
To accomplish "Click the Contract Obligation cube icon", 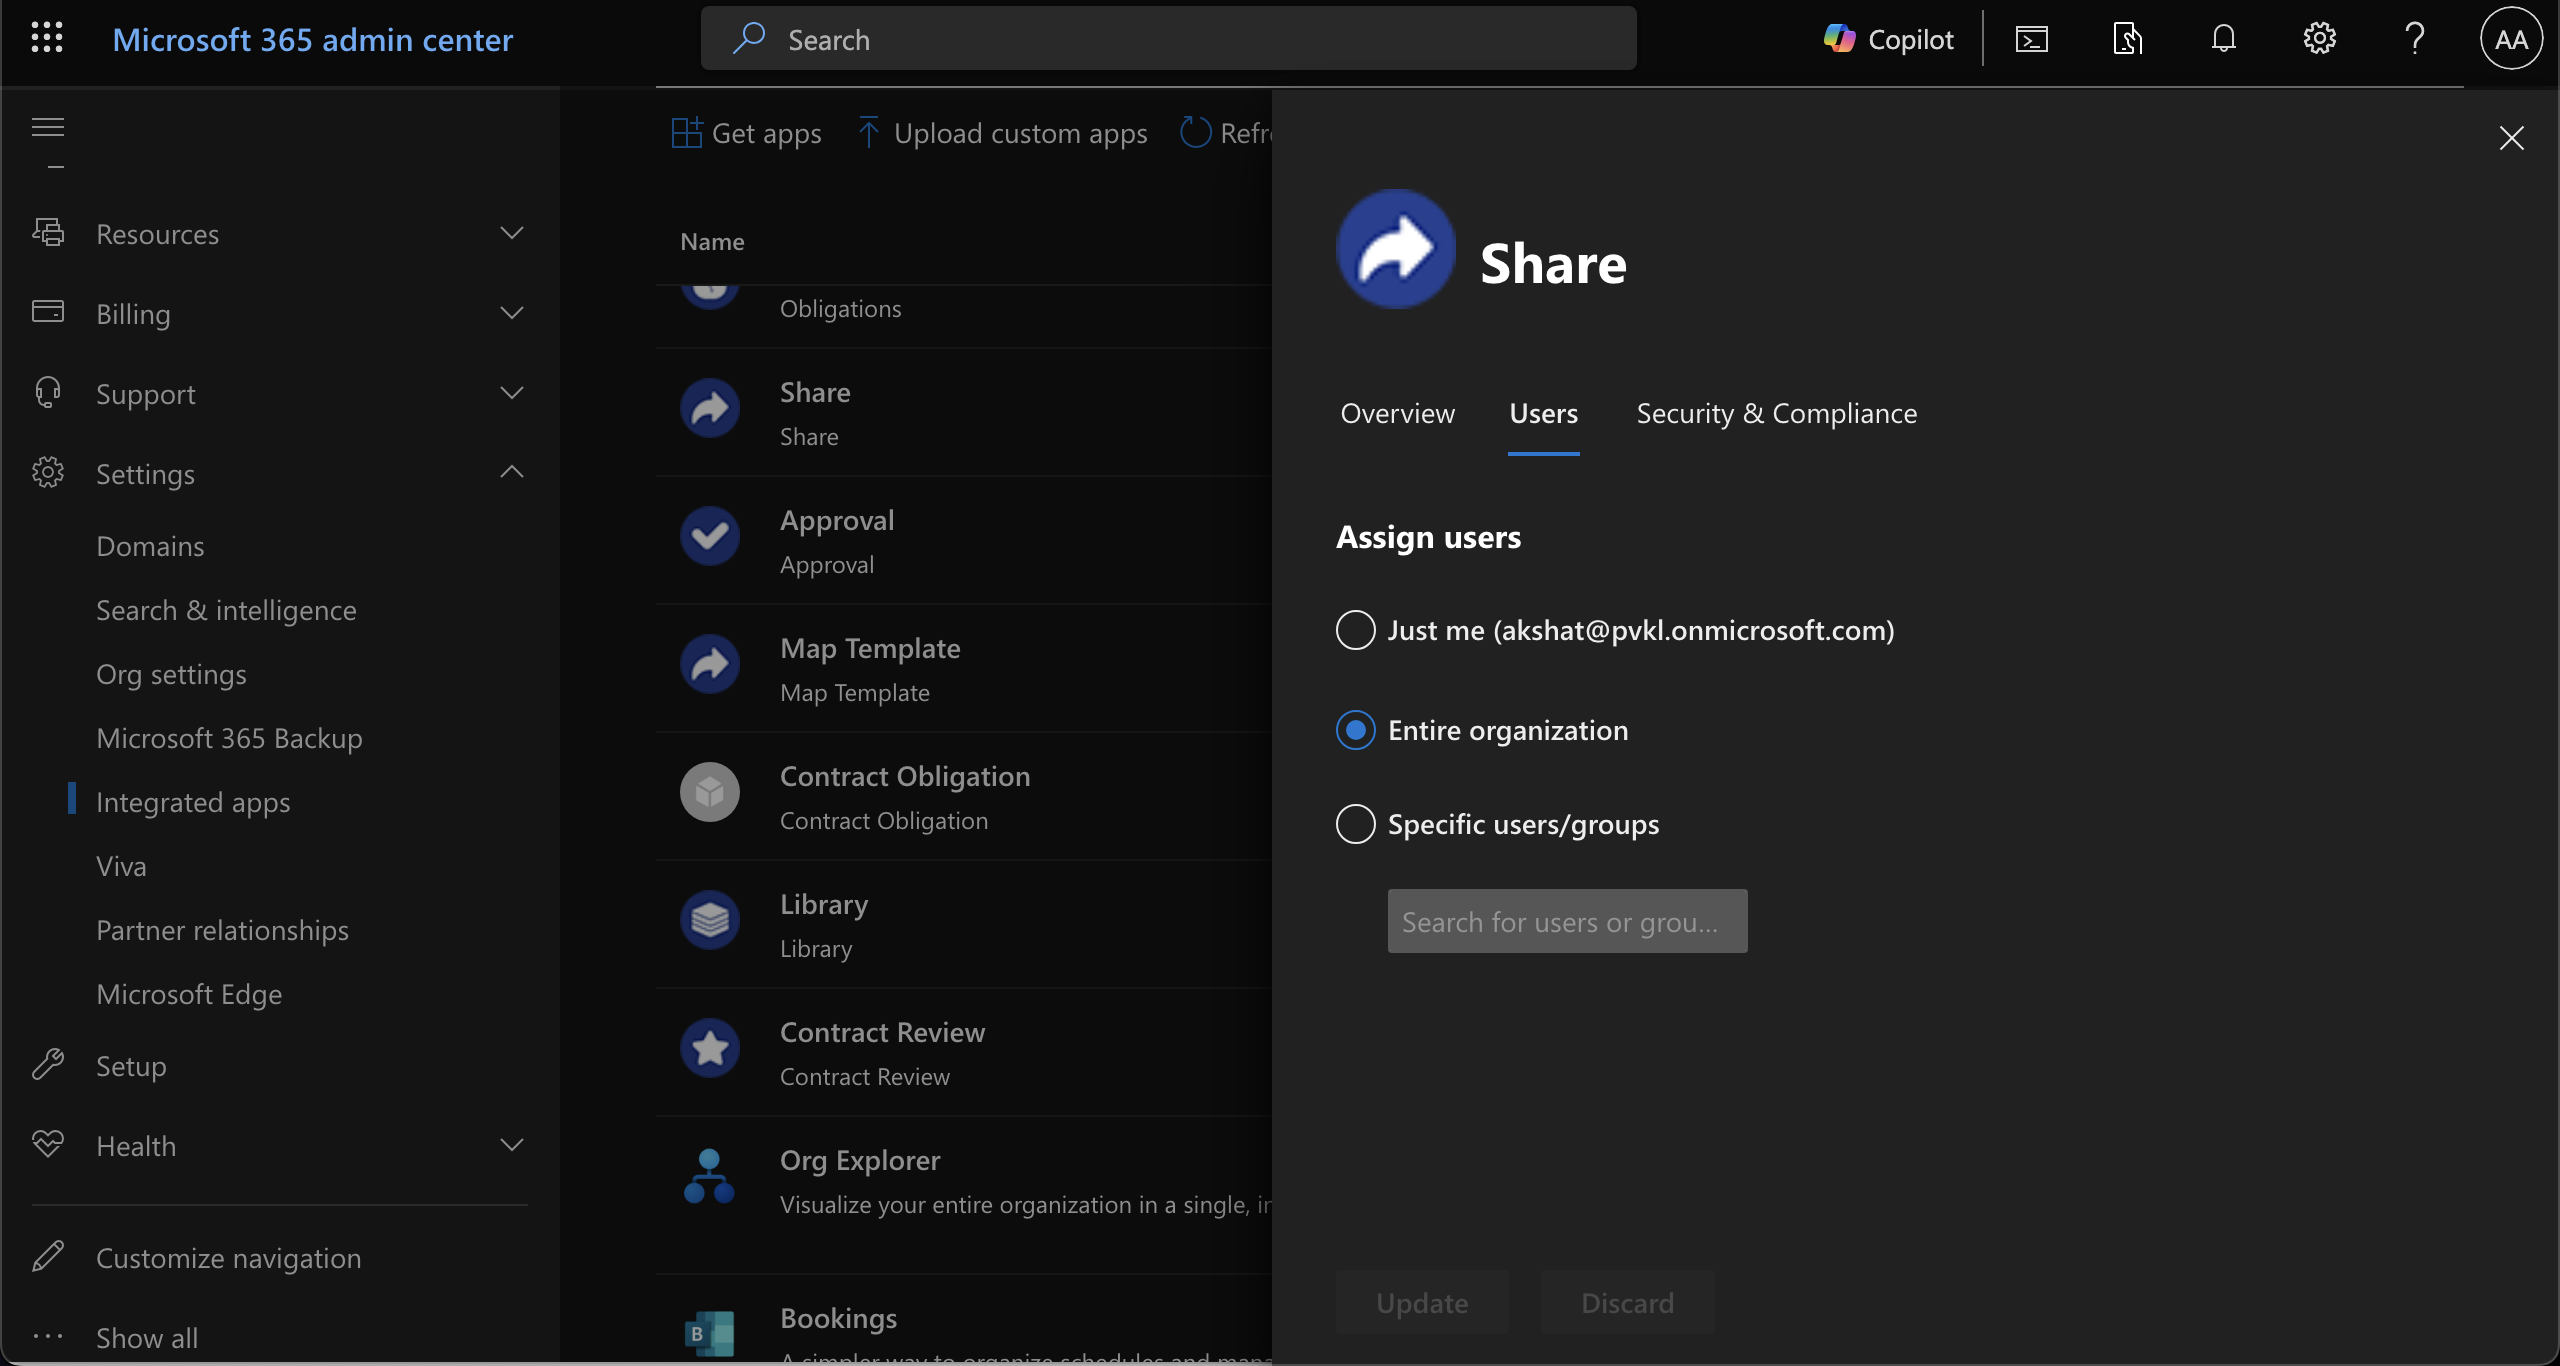I will (710, 792).
